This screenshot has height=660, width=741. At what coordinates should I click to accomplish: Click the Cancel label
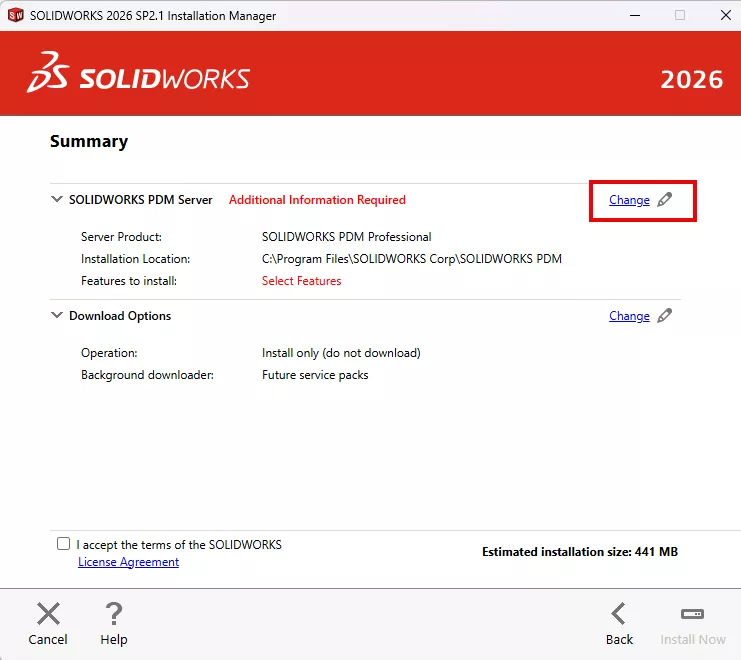48,639
